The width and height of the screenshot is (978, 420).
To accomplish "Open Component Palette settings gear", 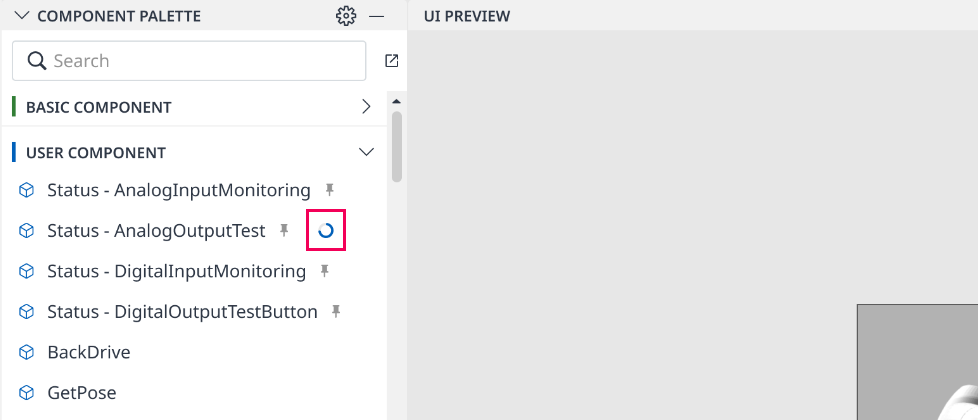I will 346,16.
